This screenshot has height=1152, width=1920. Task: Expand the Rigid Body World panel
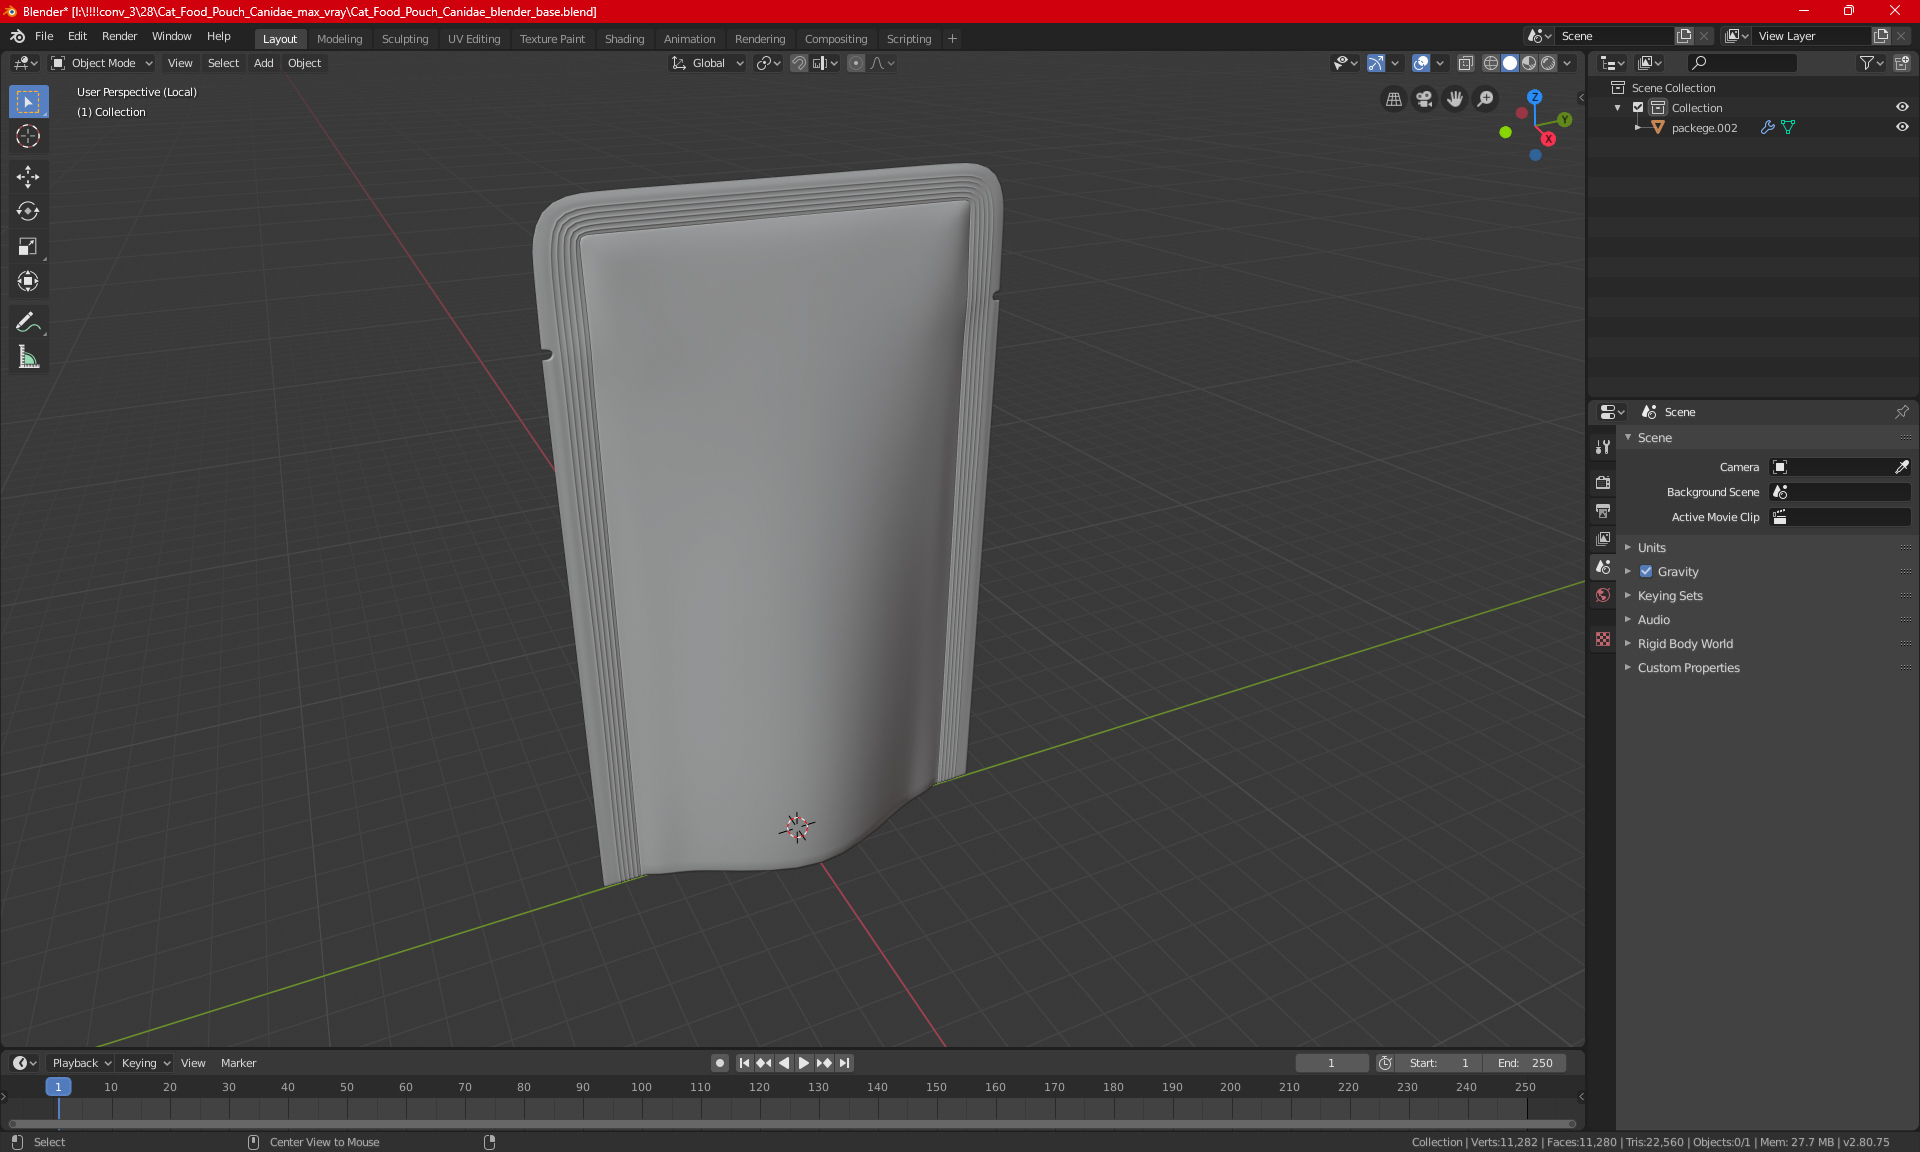(x=1685, y=644)
